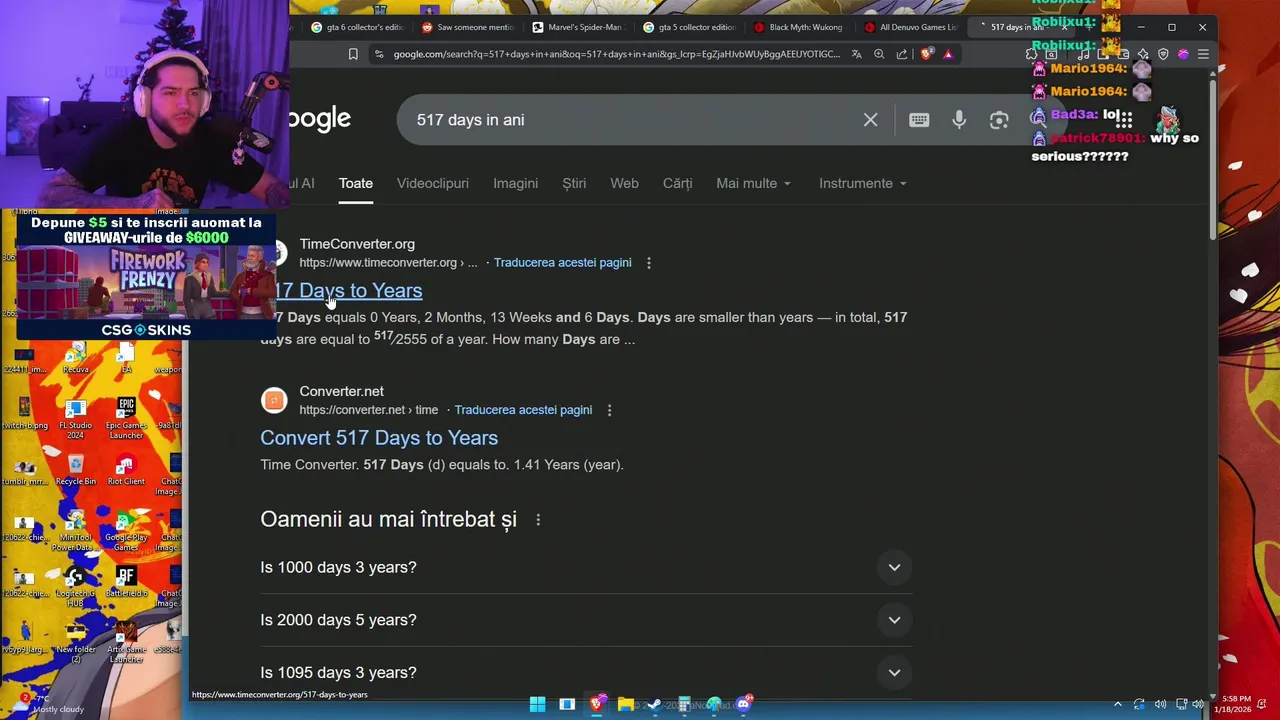Search by image with the camera icon
This screenshot has height=720, width=1280.
click(x=999, y=120)
